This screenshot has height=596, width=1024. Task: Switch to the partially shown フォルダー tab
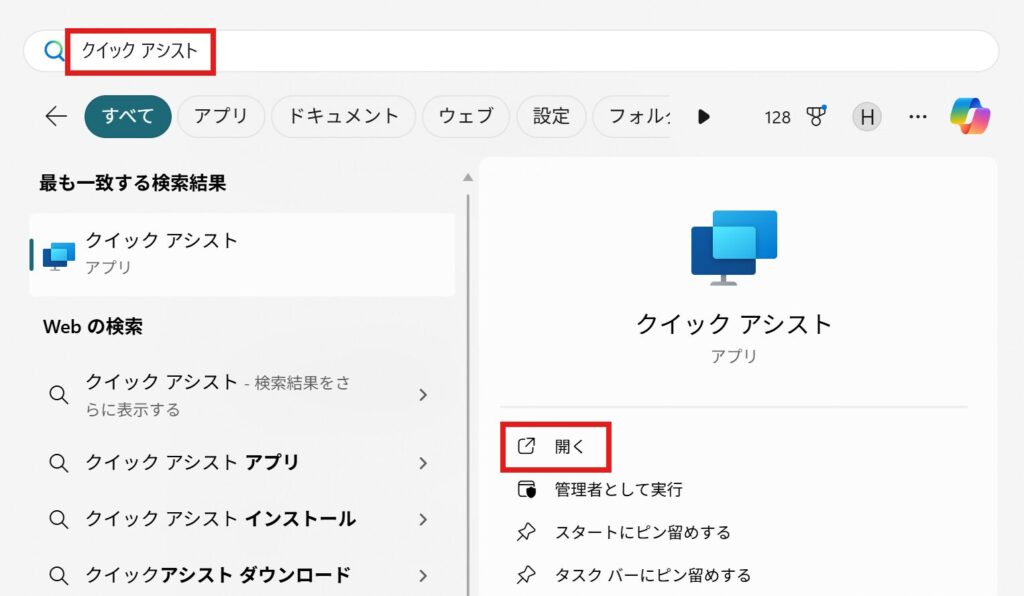point(632,116)
